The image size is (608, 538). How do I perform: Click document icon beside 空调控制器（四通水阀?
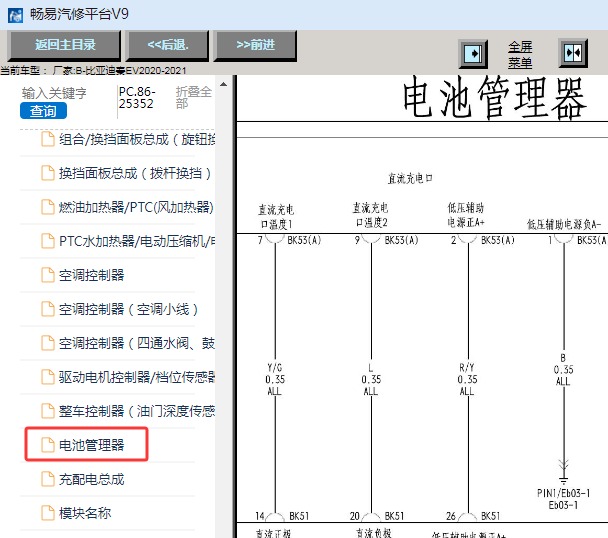(x=48, y=343)
